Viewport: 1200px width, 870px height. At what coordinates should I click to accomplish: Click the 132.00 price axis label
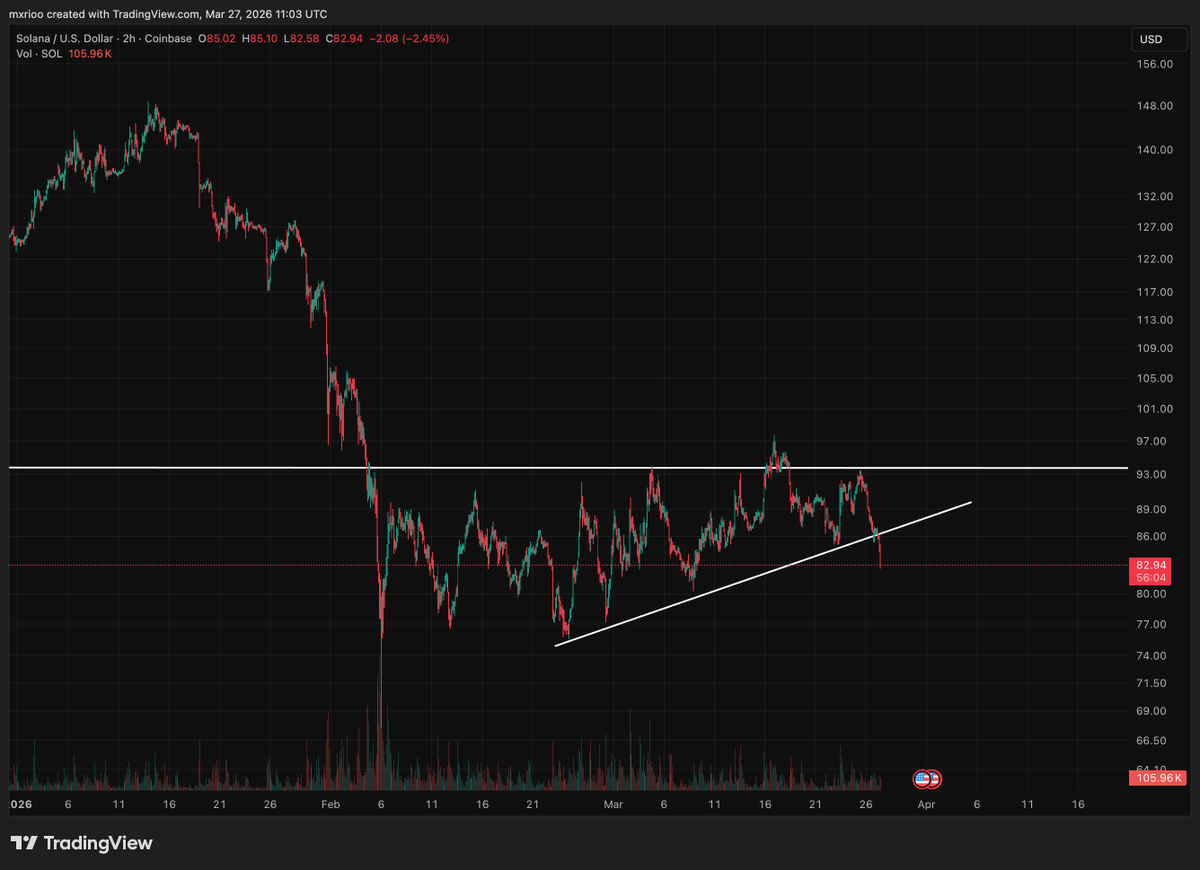1155,196
